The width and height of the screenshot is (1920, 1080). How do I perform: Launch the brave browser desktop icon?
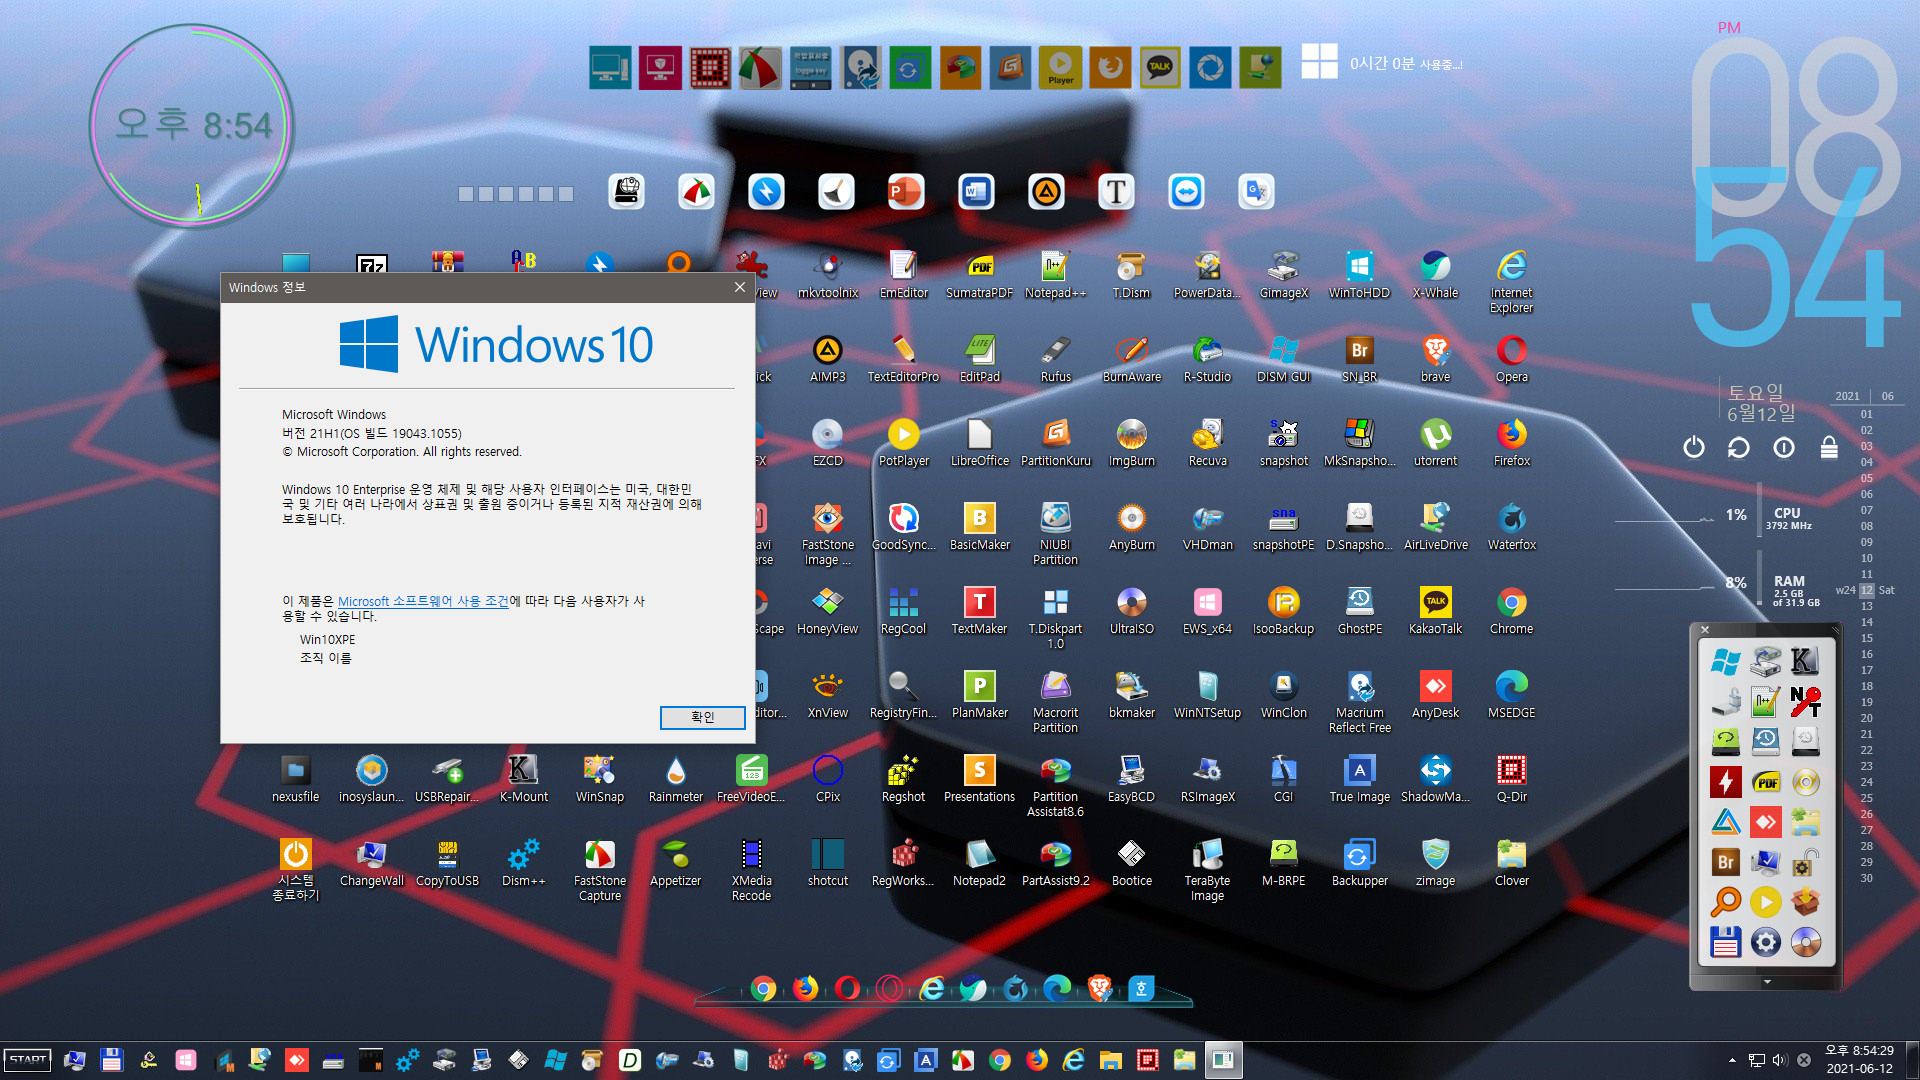[x=1435, y=358]
